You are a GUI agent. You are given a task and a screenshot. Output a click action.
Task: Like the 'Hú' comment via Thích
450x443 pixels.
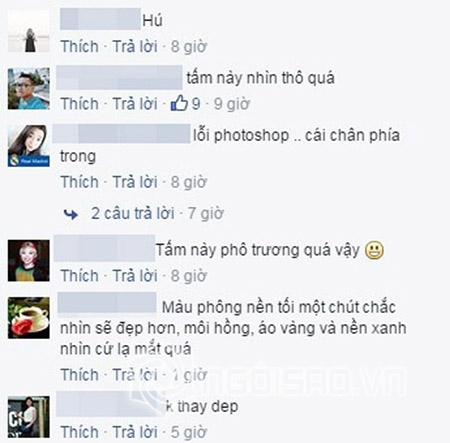[x=80, y=46]
